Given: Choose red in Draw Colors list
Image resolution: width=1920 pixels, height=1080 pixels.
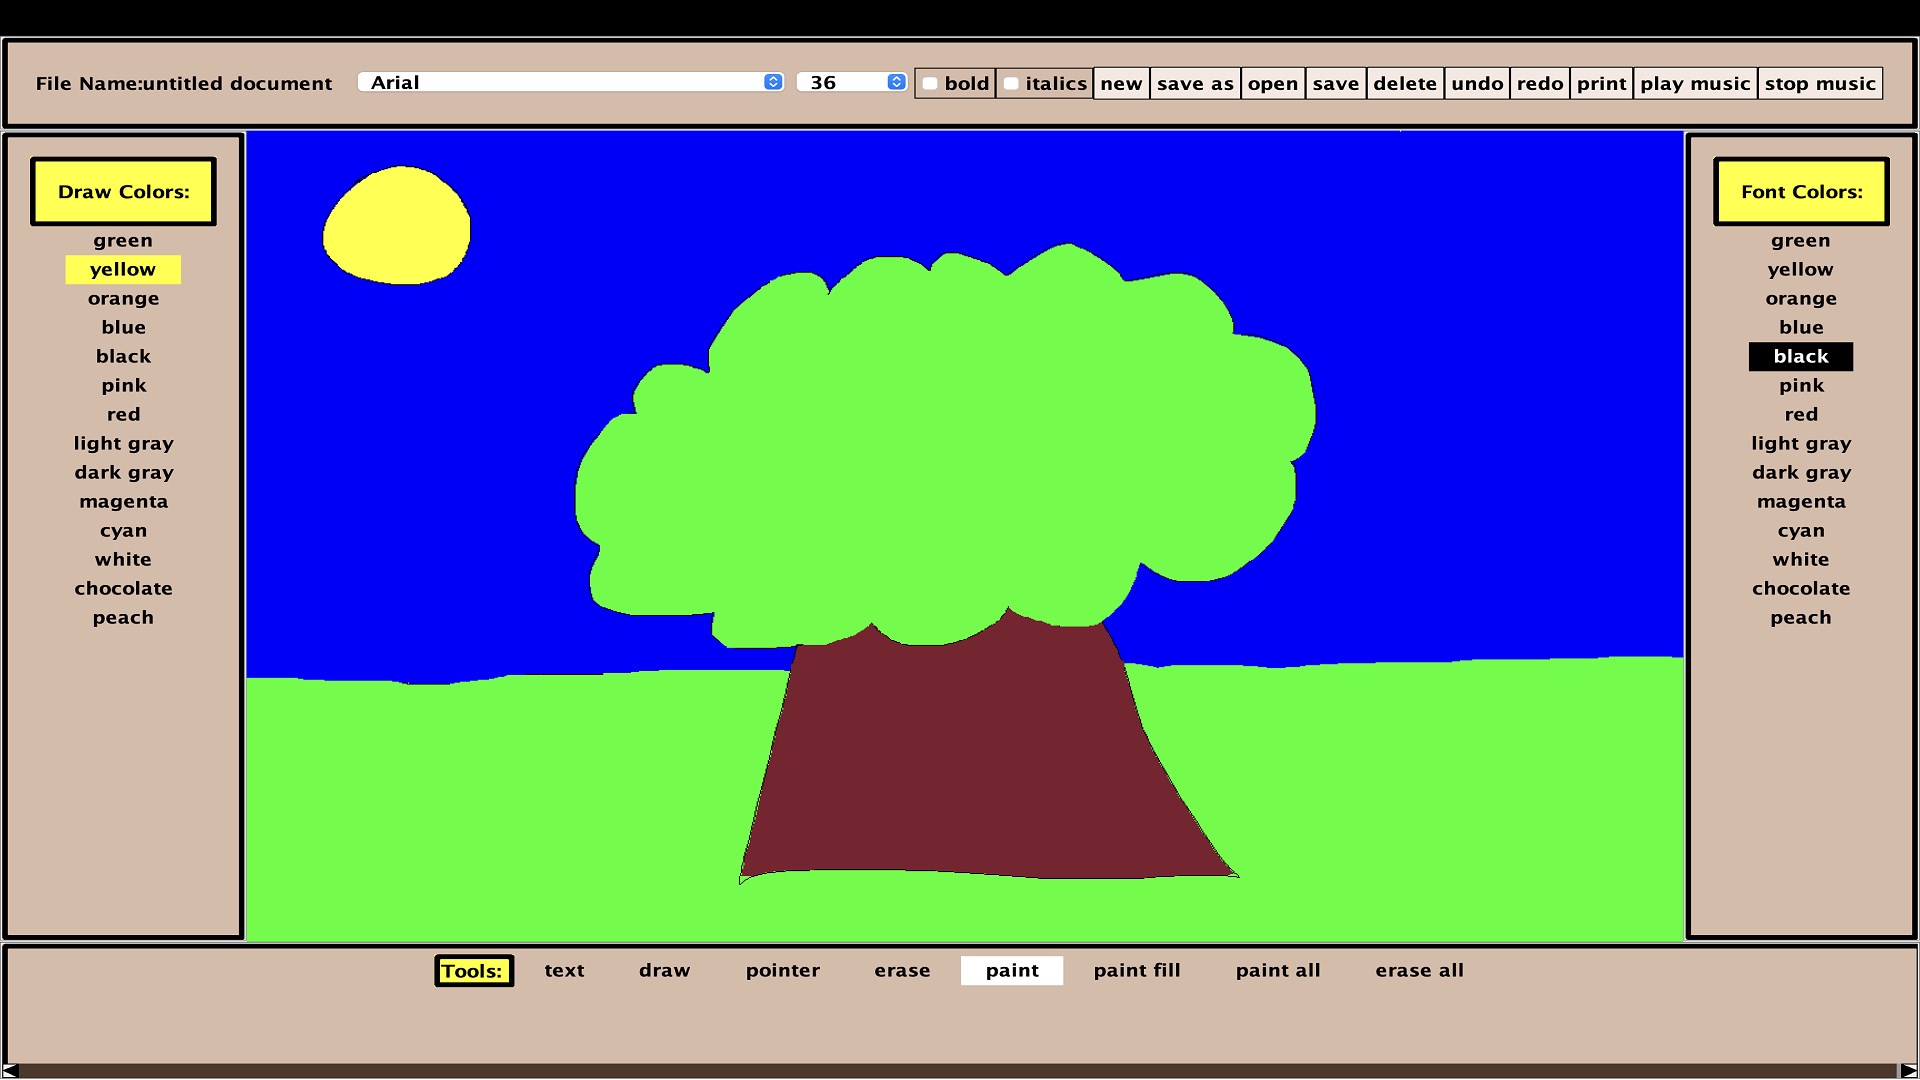Looking at the screenshot, I should (123, 414).
